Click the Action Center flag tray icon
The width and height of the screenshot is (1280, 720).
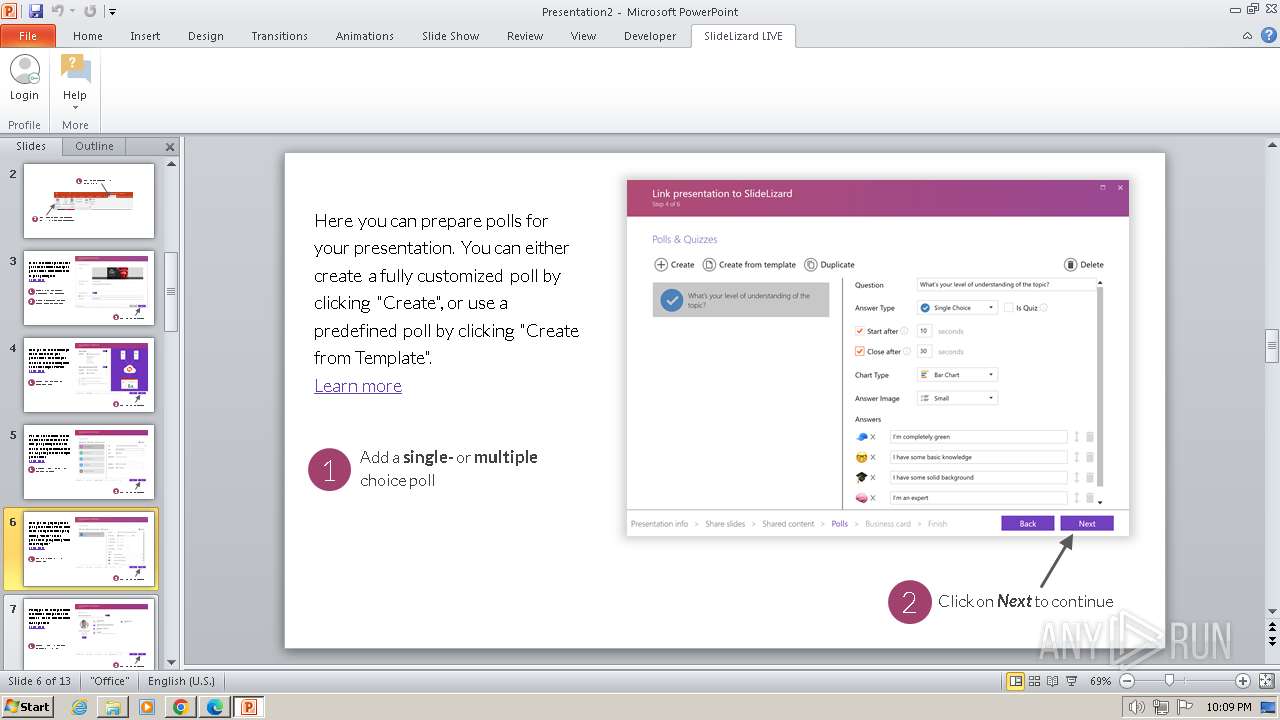tap(1184, 707)
